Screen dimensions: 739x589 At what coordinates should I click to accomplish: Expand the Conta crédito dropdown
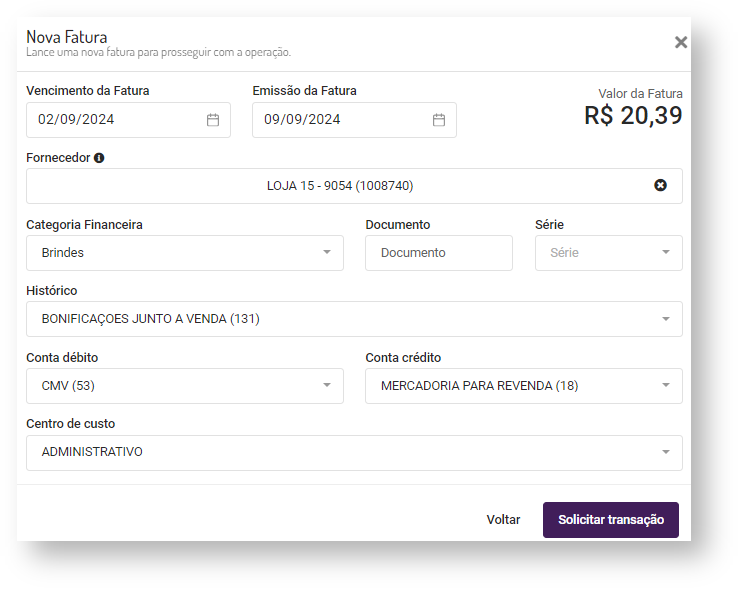[x=666, y=386]
